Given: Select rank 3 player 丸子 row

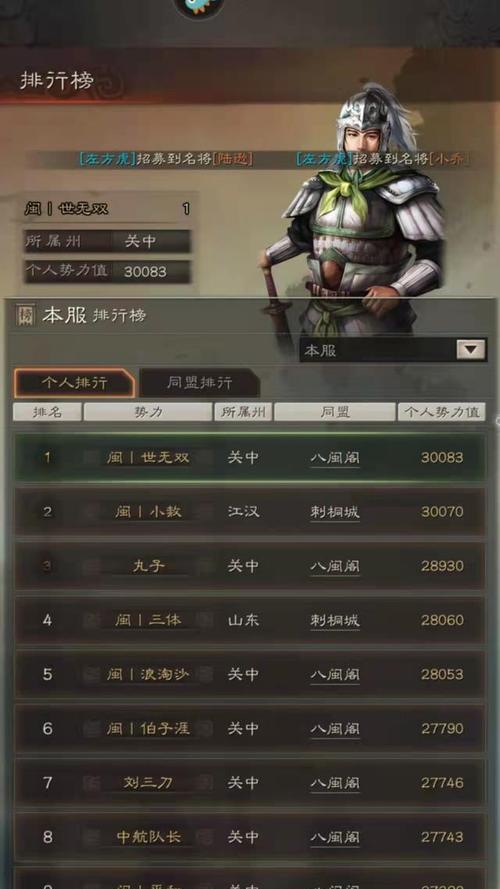Looking at the screenshot, I should click(x=249, y=566).
